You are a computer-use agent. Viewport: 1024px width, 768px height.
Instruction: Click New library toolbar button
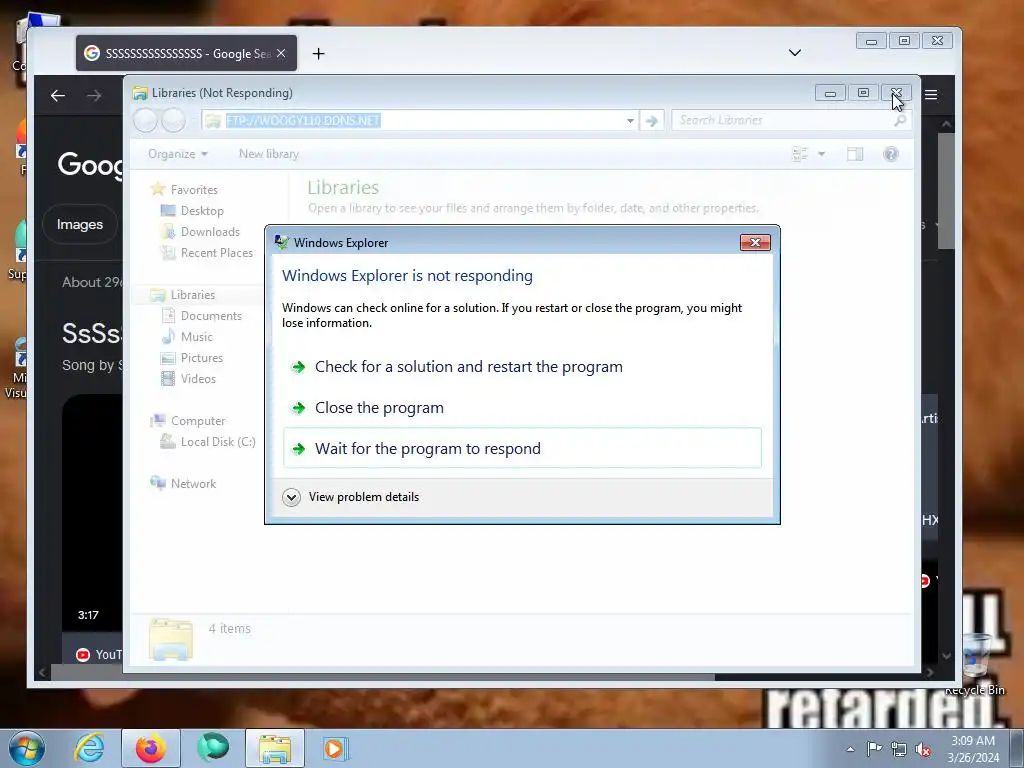point(268,154)
